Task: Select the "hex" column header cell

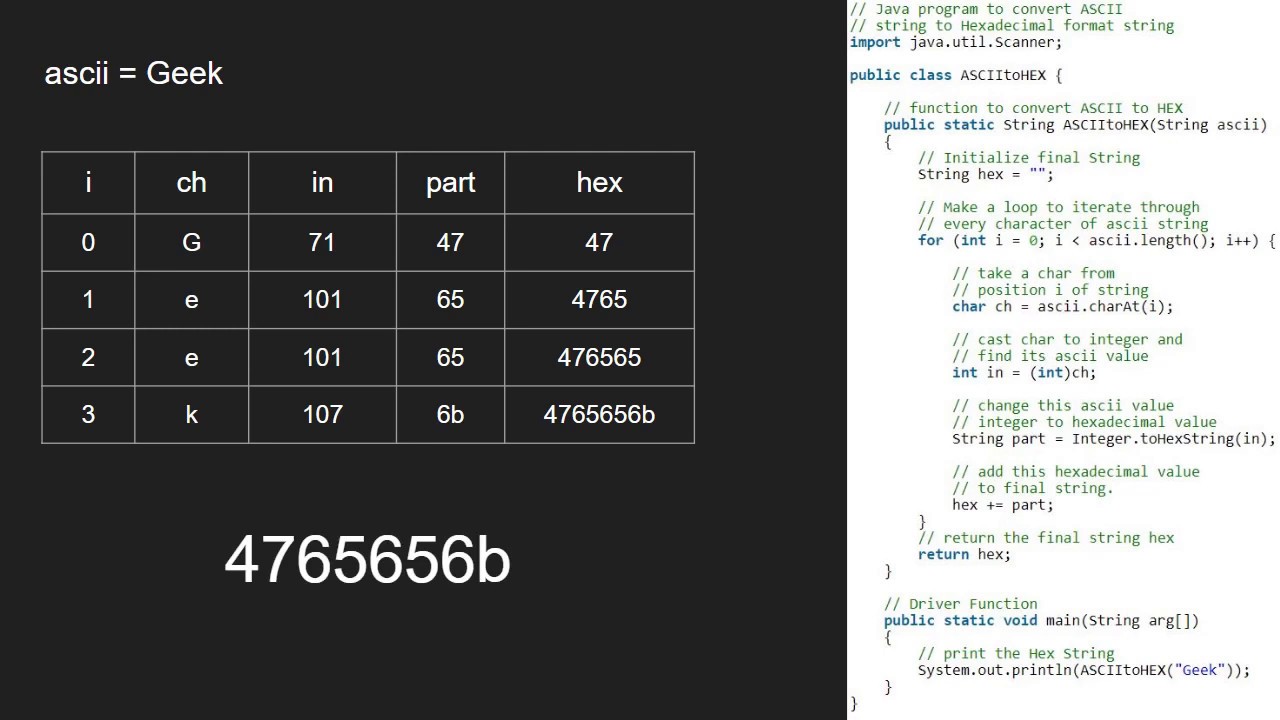Action: coord(599,183)
